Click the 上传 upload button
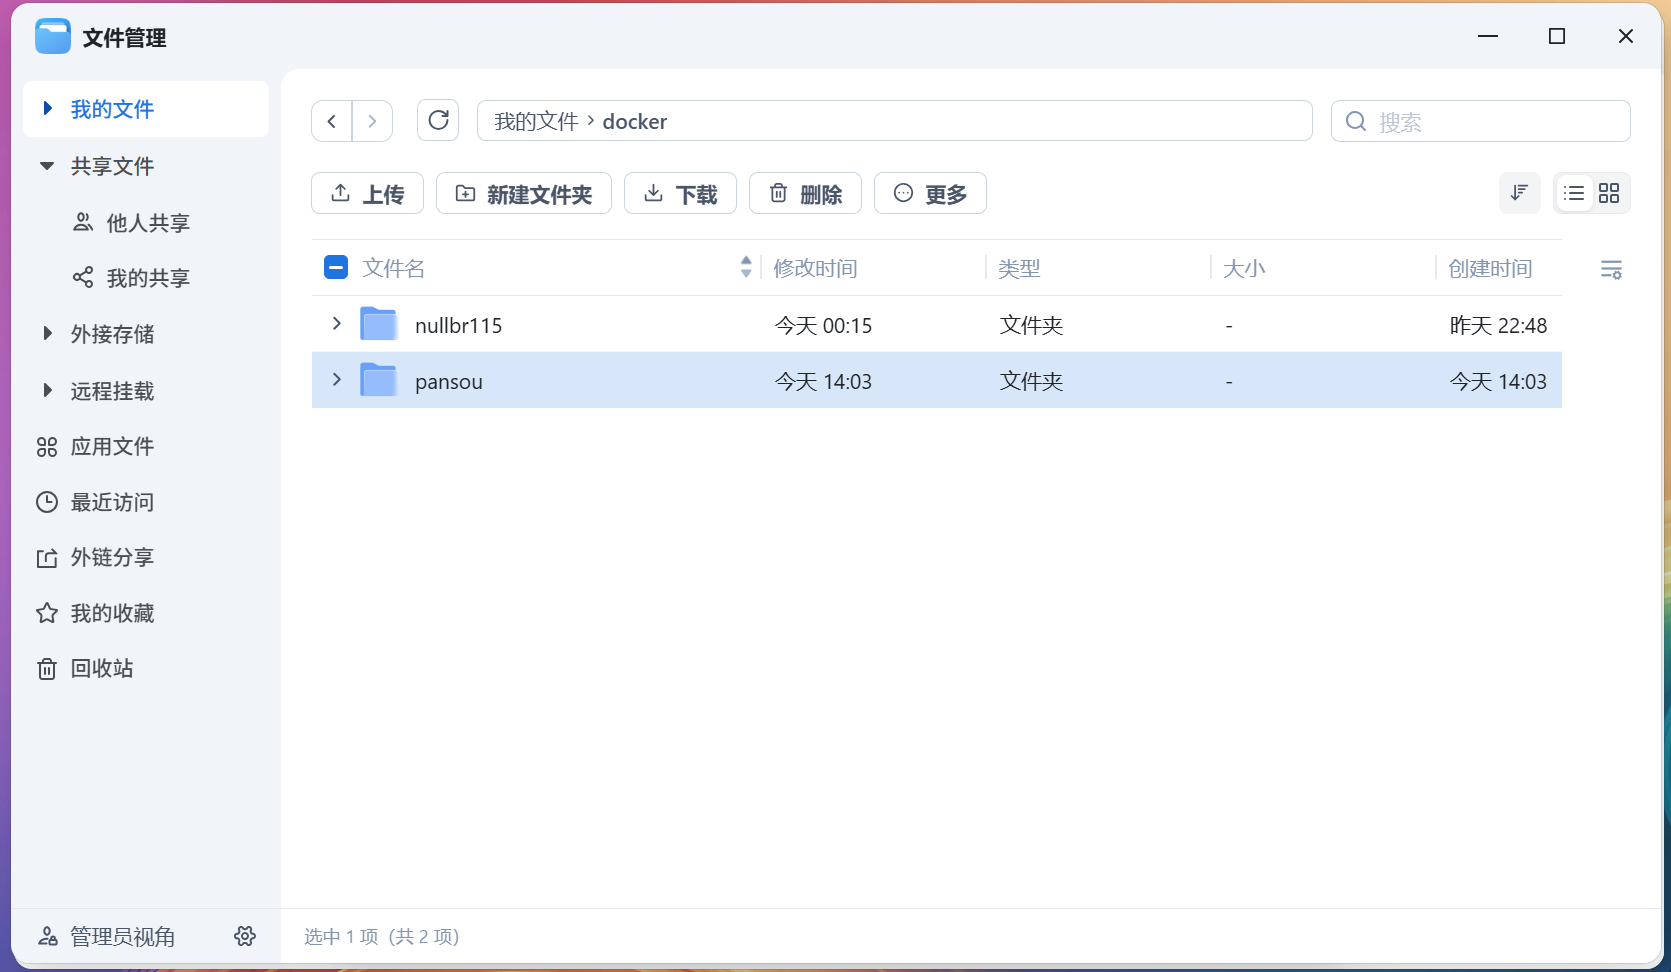 click(x=367, y=193)
